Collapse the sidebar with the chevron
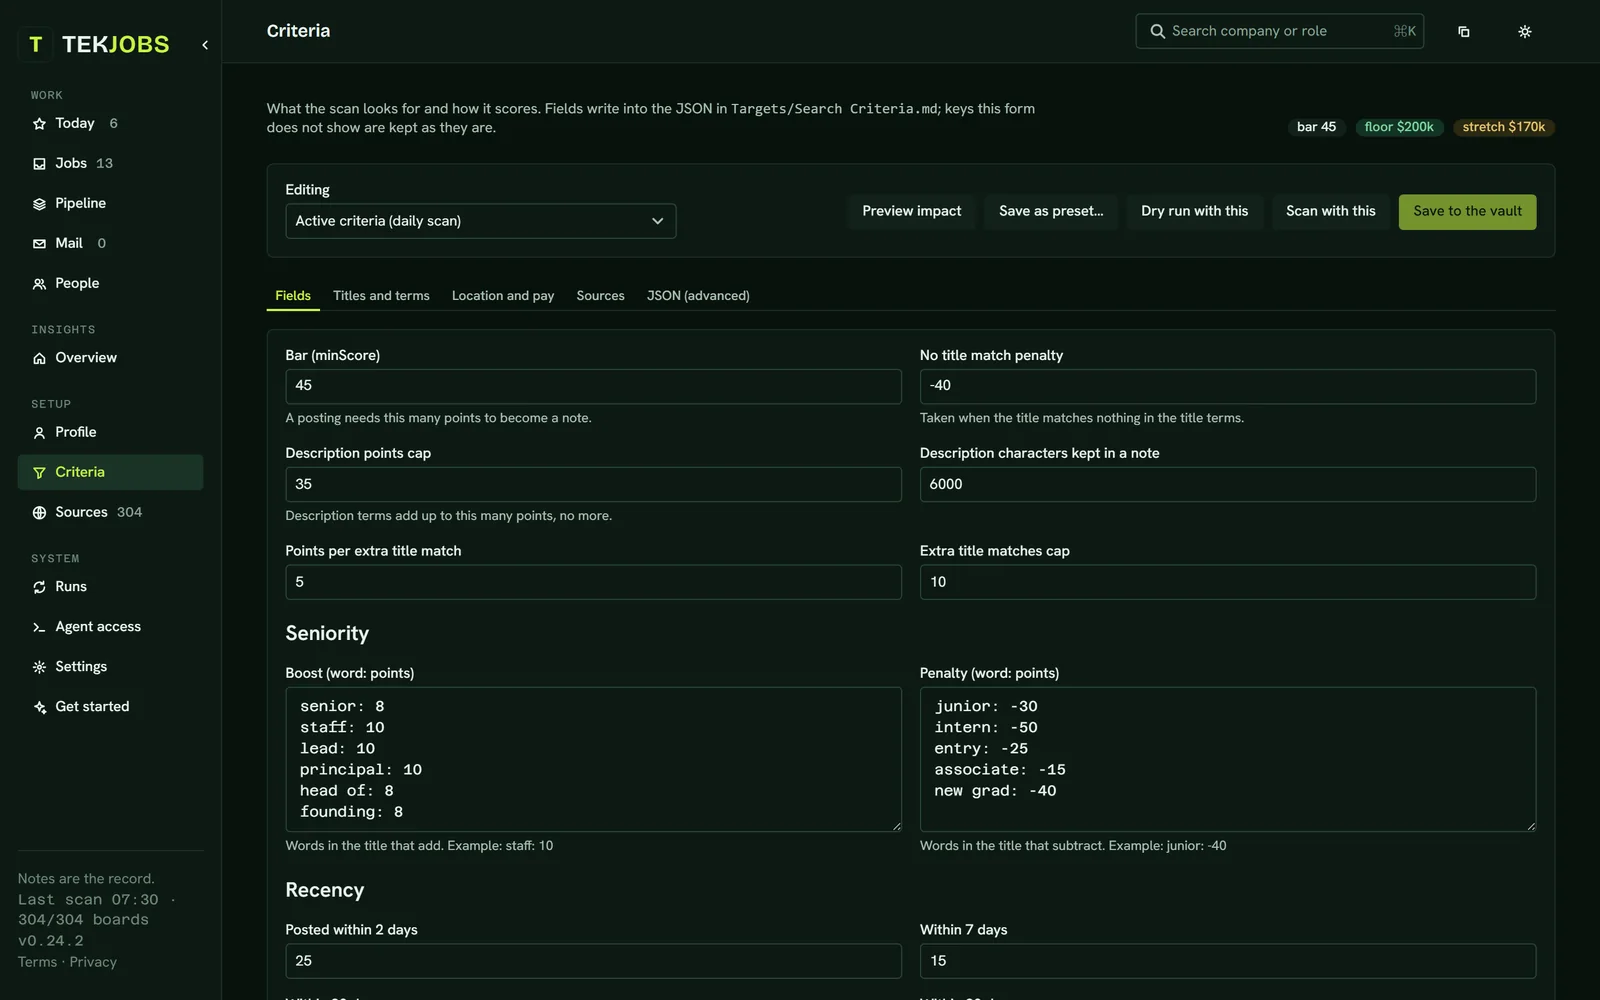Screen dimensions: 1600x1000 point(205,45)
